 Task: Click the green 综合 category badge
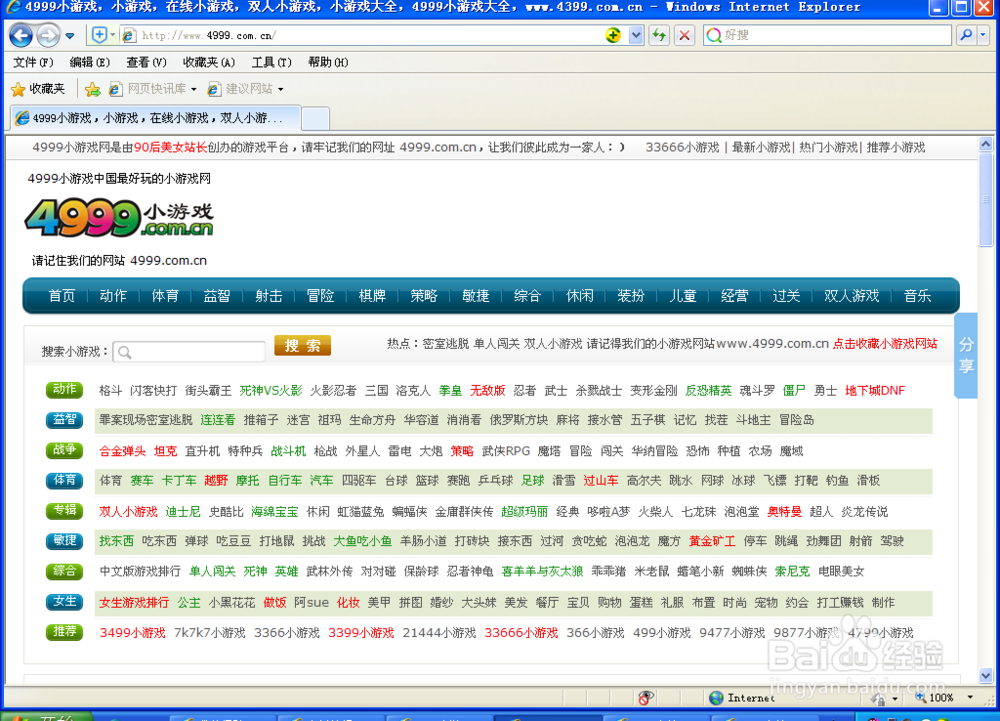pyautogui.click(x=64, y=571)
